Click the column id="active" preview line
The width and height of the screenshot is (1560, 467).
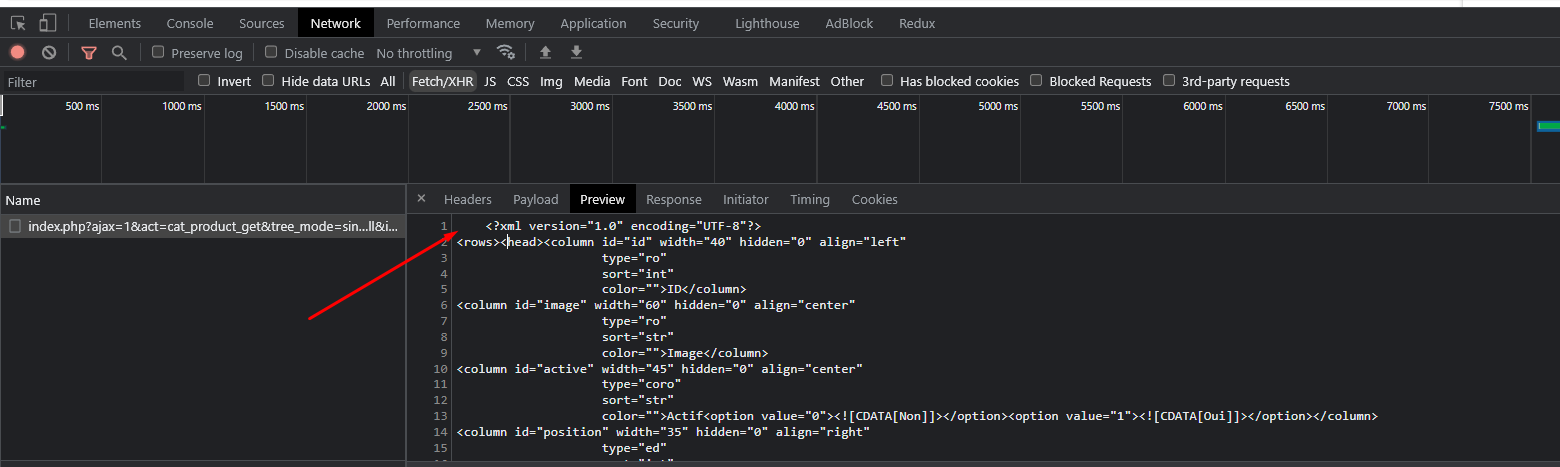660,369
